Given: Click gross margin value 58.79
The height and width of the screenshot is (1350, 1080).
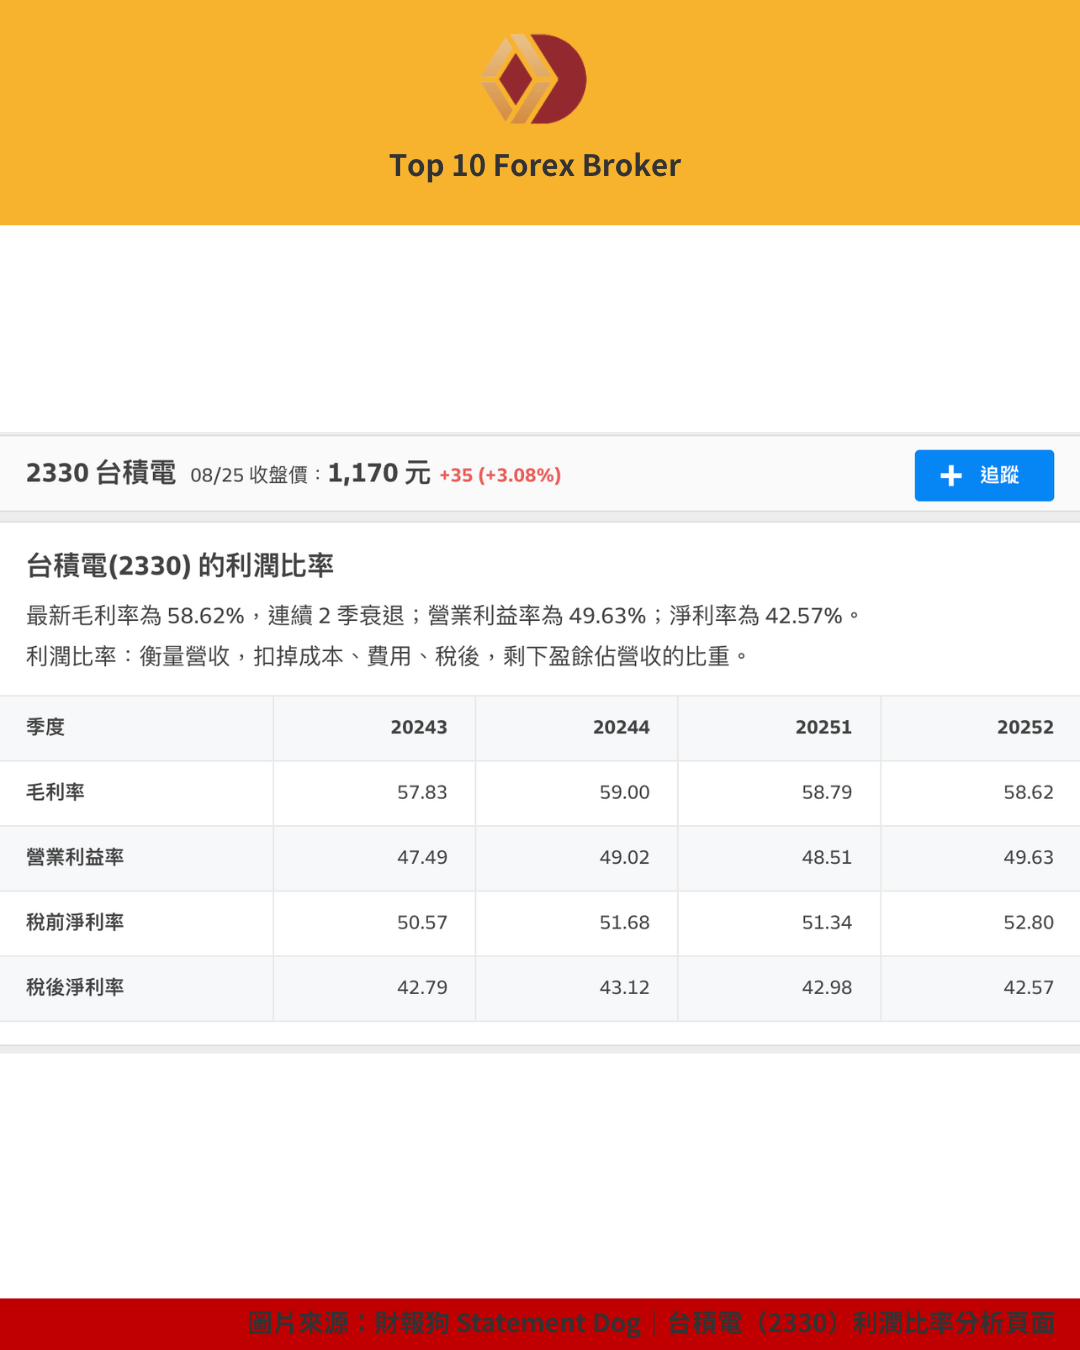Looking at the screenshot, I should (x=827, y=793).
